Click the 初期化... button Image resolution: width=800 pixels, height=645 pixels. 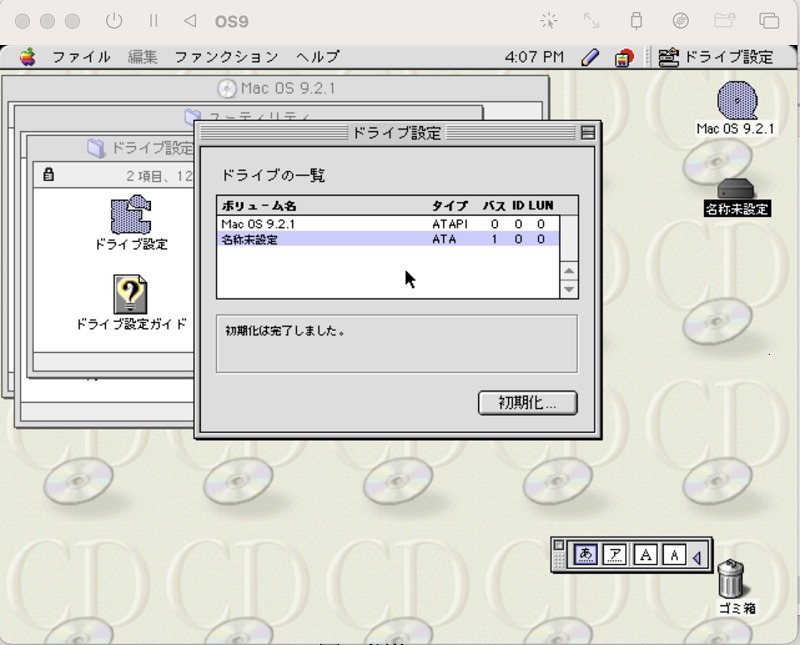(528, 403)
